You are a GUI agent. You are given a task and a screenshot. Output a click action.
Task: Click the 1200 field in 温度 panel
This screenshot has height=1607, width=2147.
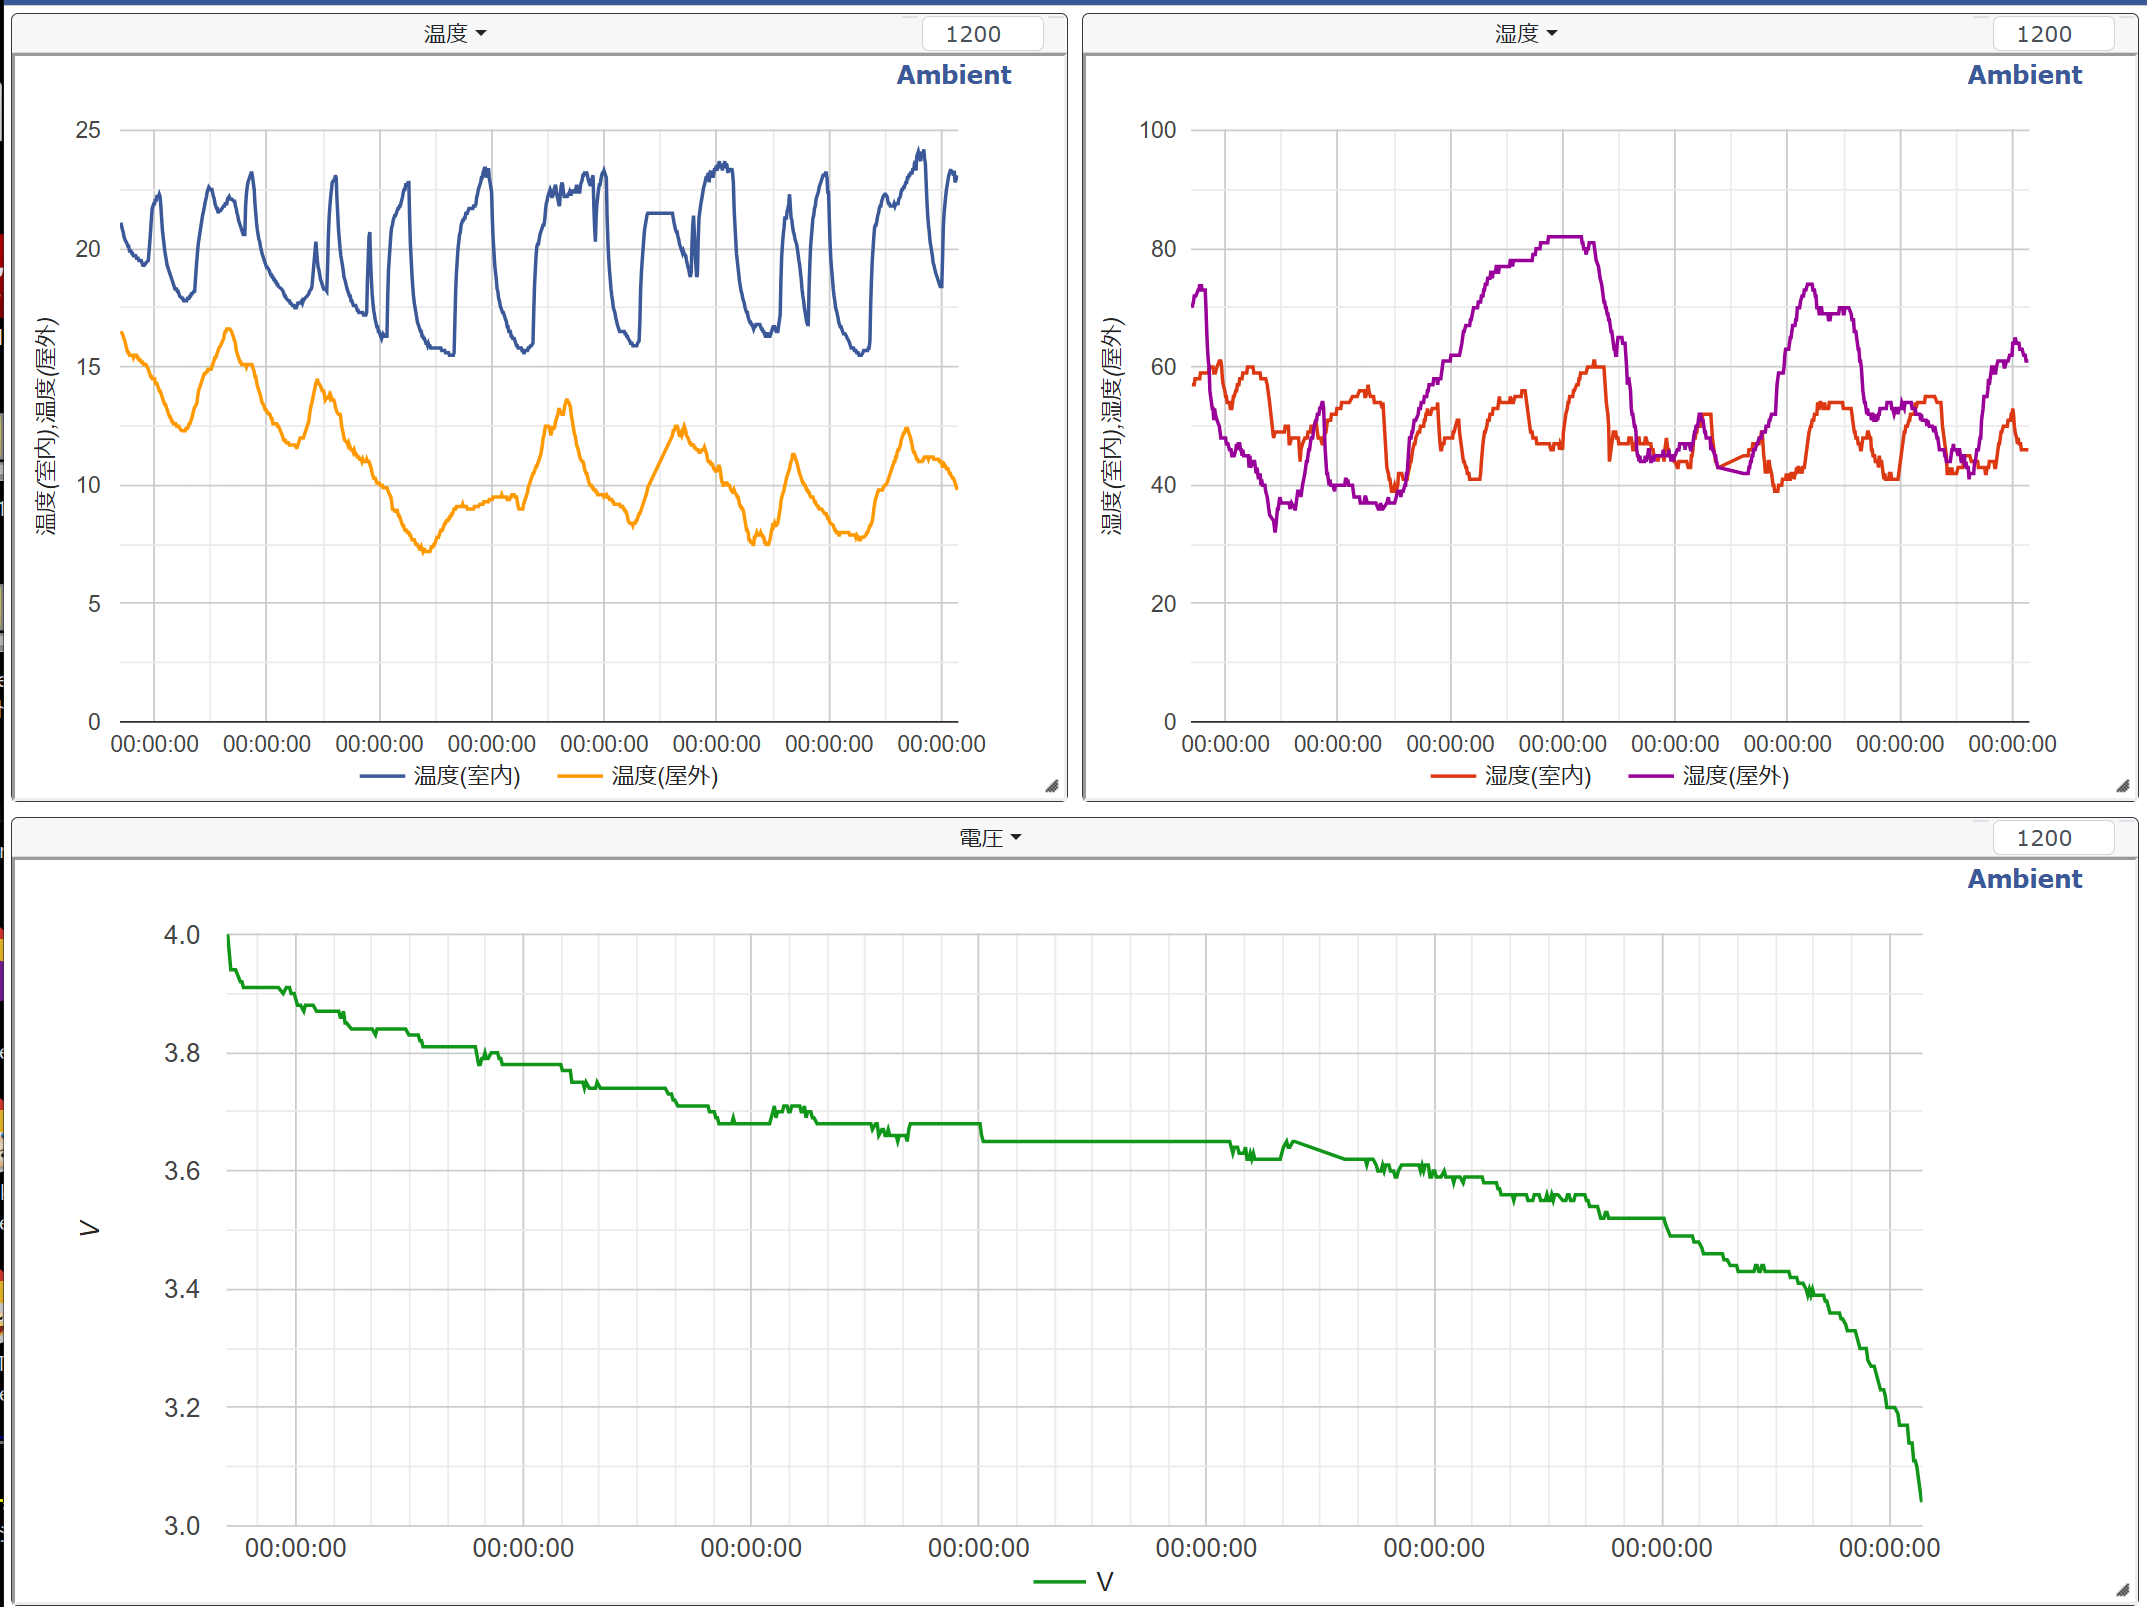pyautogui.click(x=981, y=34)
